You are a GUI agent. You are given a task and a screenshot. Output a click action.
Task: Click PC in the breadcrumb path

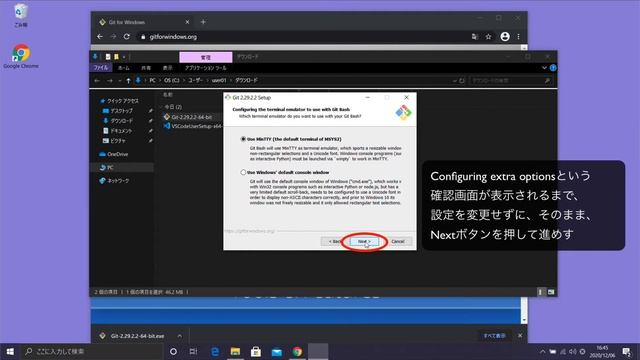[x=152, y=80]
